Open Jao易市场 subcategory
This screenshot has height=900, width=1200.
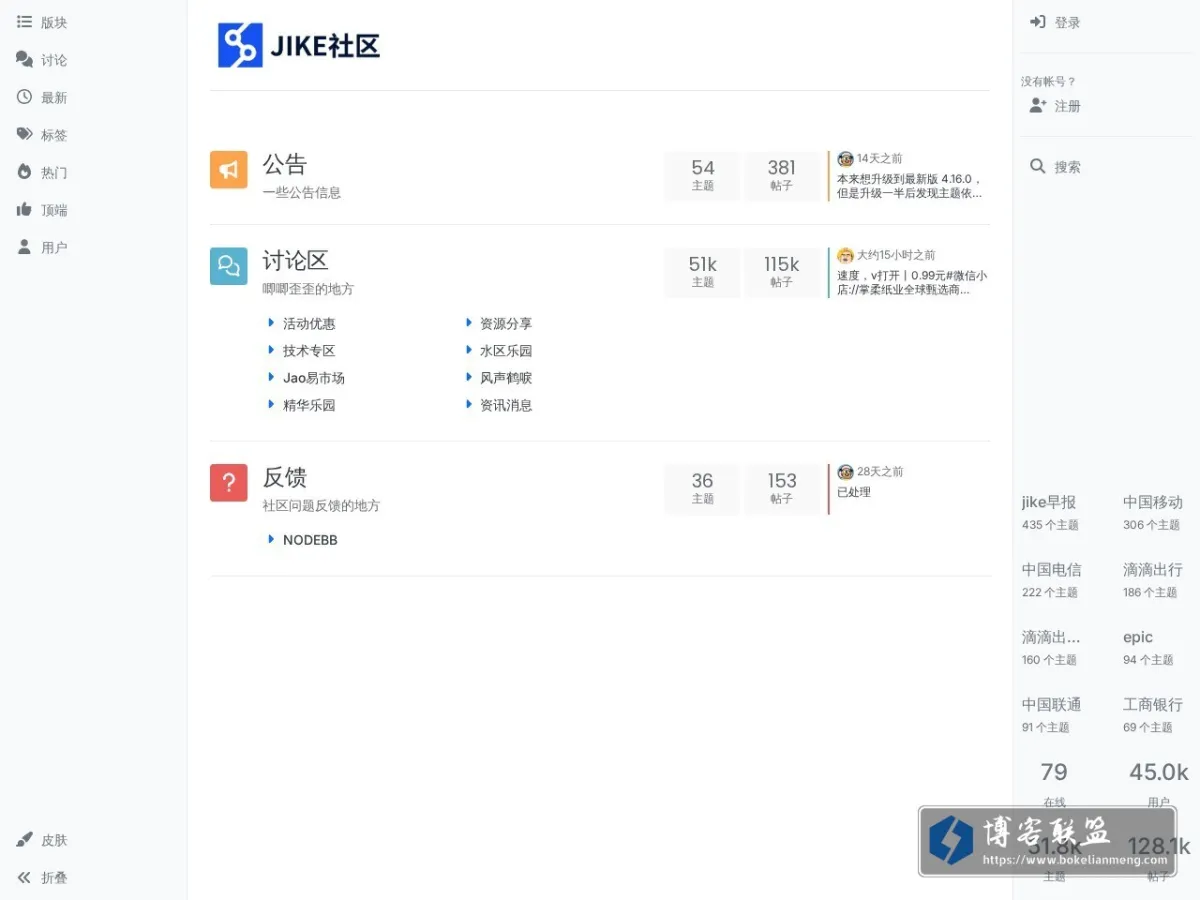[x=314, y=377]
